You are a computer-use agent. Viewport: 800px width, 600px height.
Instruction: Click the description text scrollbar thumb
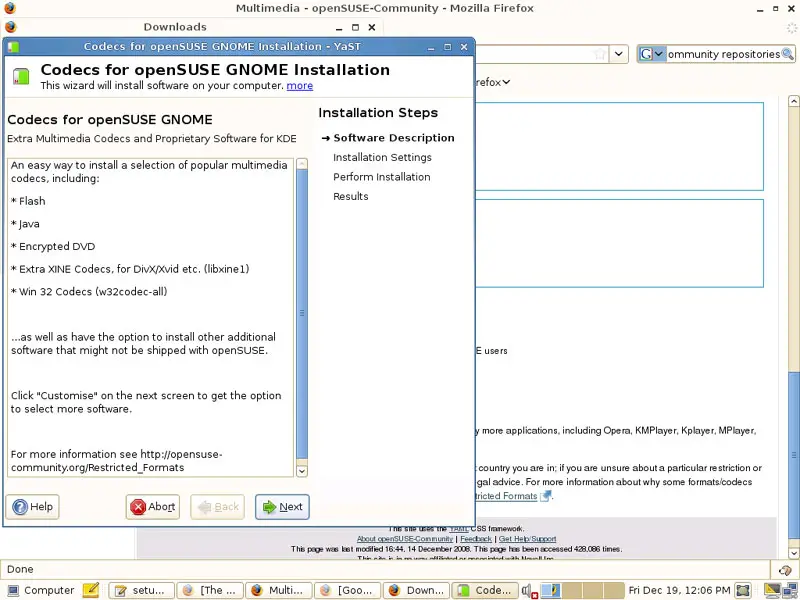302,313
